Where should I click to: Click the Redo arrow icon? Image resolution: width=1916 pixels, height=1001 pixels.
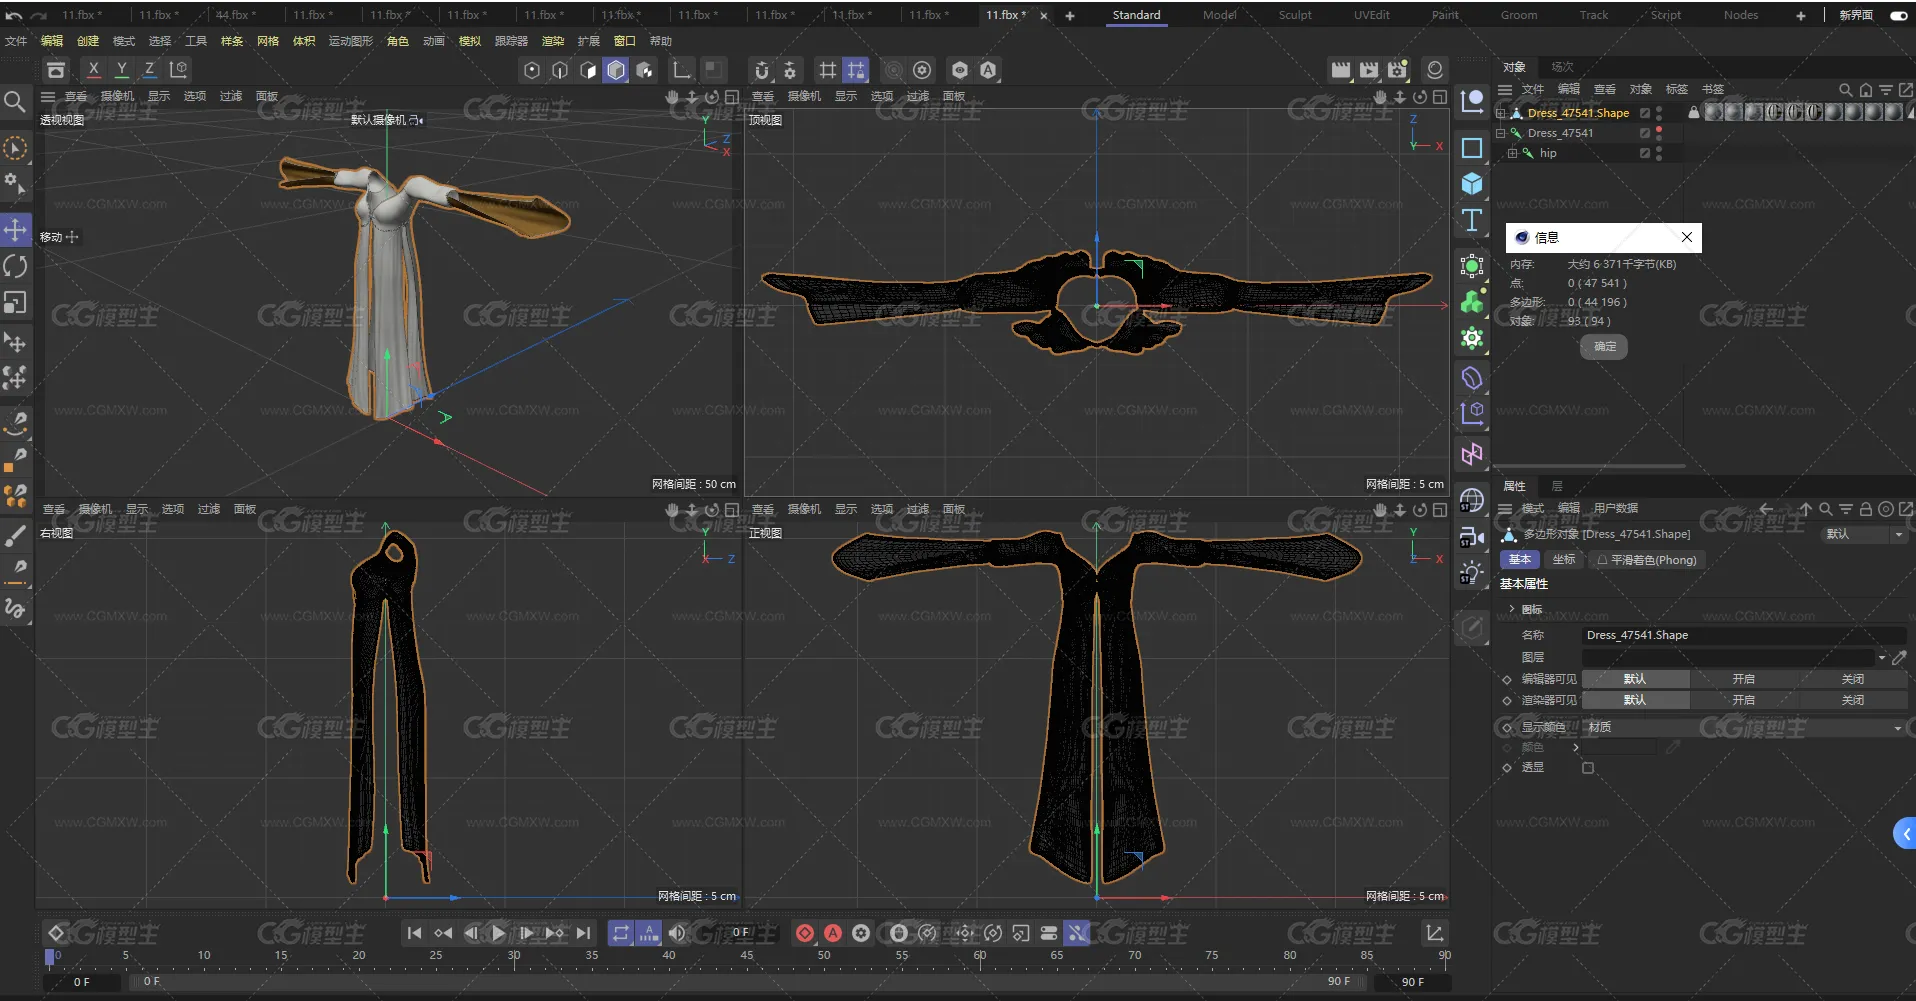(39, 15)
